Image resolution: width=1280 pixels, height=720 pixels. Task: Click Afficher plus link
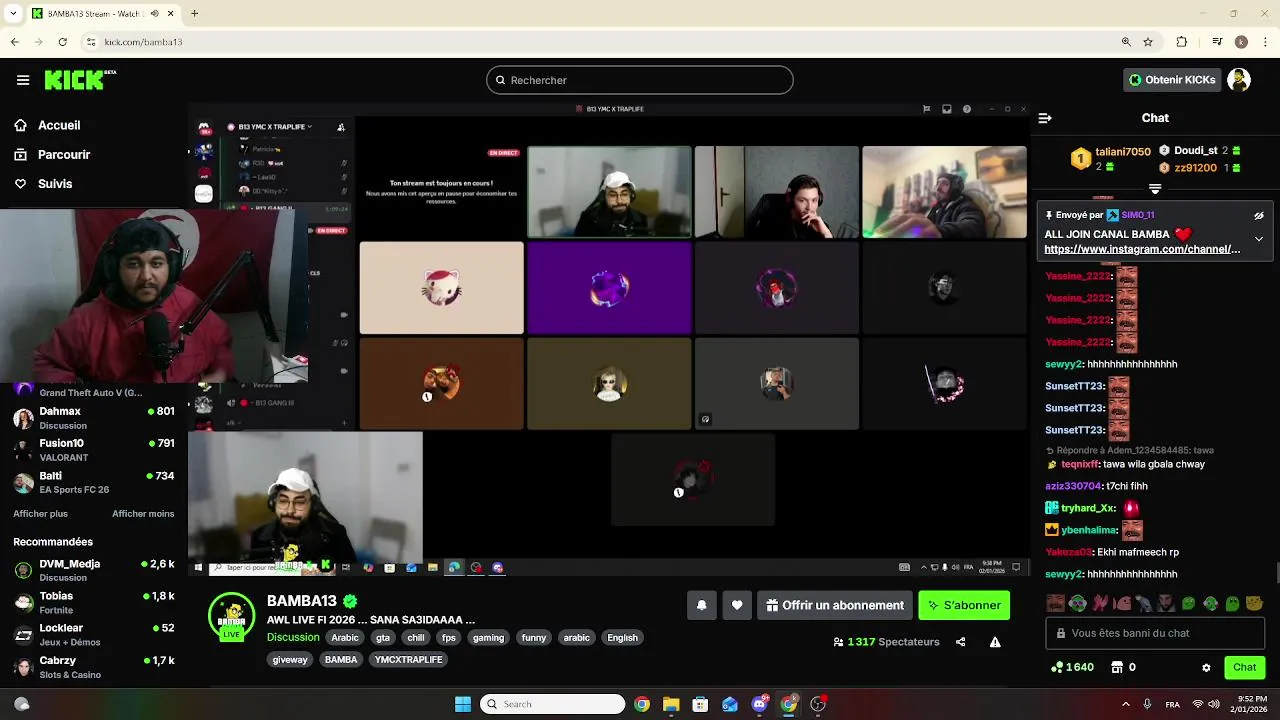pyautogui.click(x=41, y=514)
